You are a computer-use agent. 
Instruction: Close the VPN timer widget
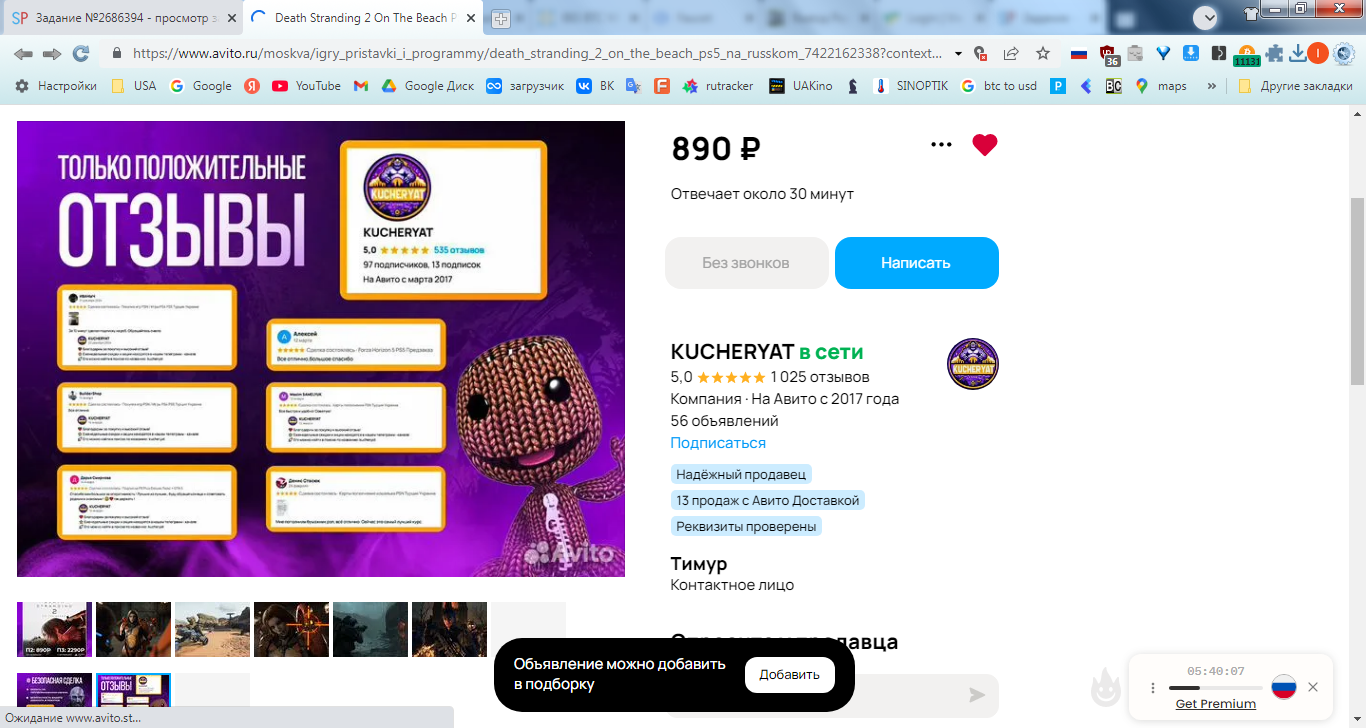[1313, 687]
